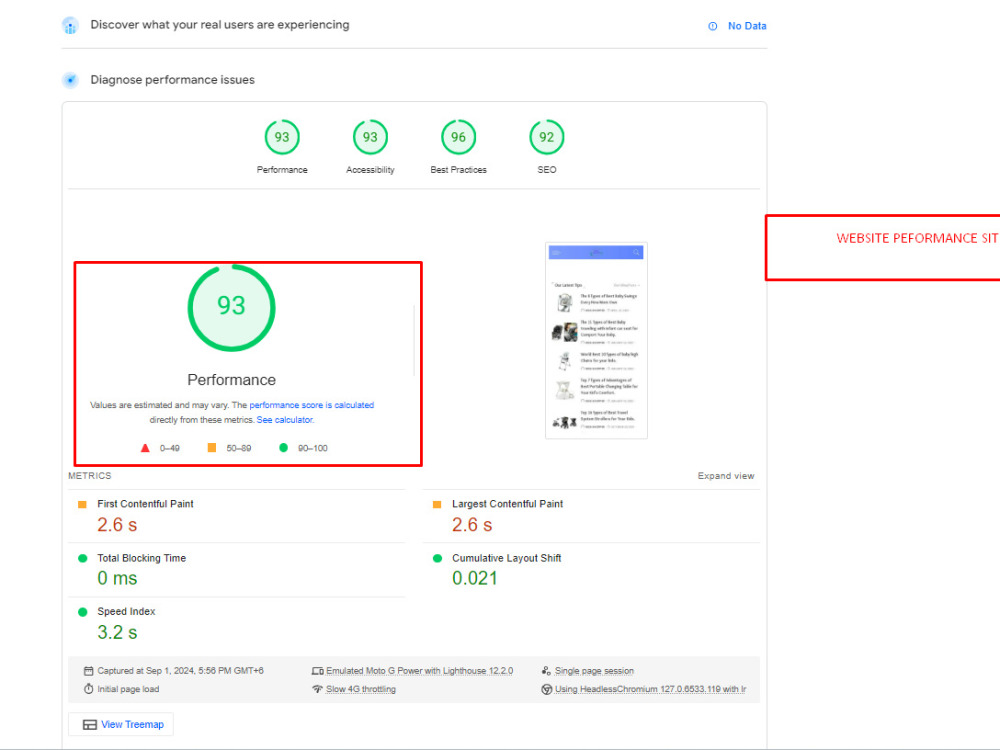Screen dimensions: 1000x750
Task: Click the 0.021 Cumulative Layout Shift value
Action: click(474, 578)
